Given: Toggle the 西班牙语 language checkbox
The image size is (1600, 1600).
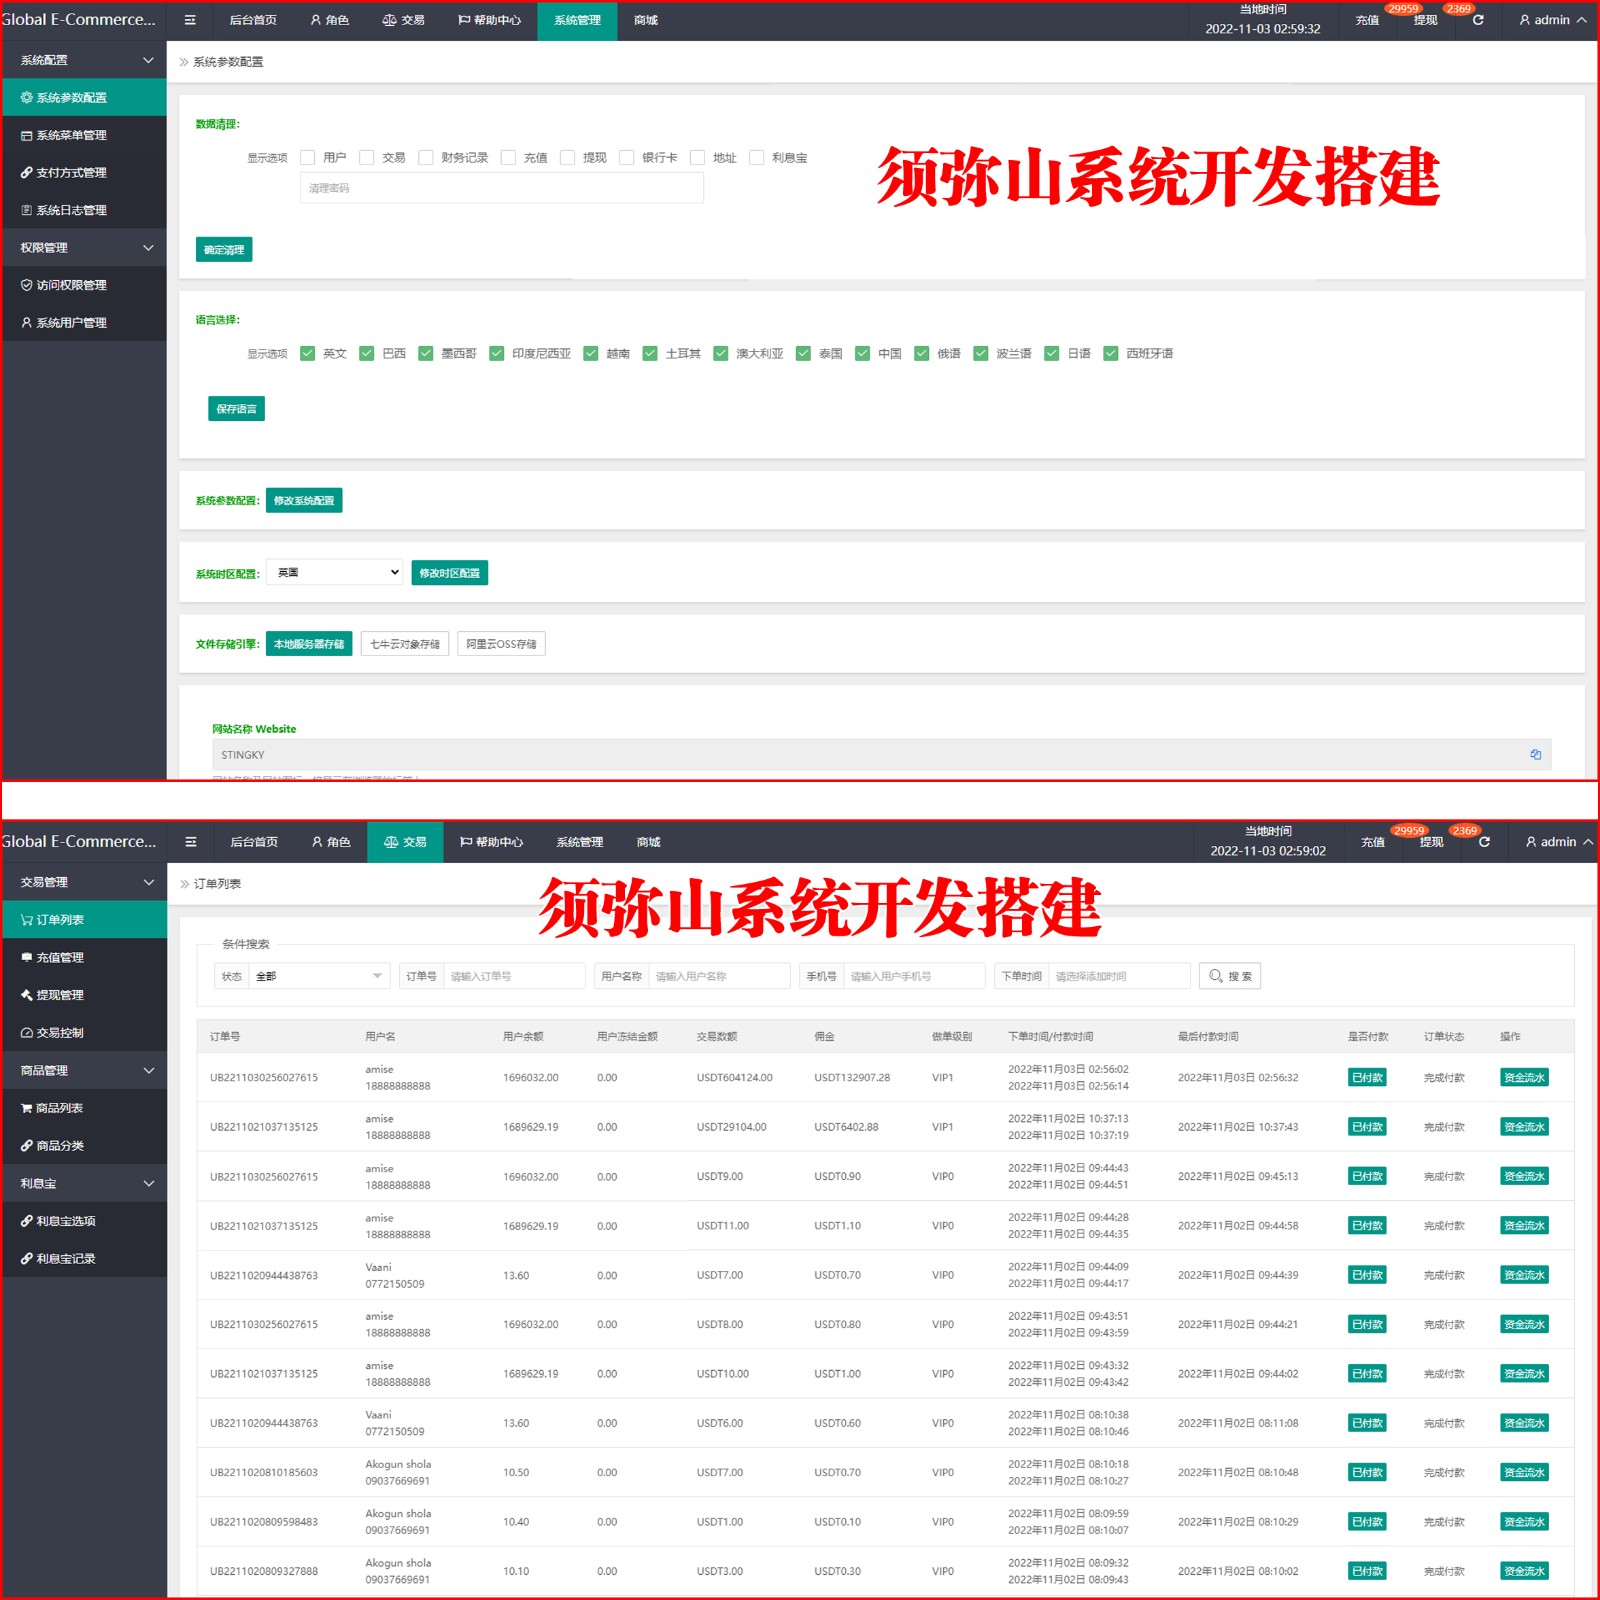Looking at the screenshot, I should [x=1110, y=354].
